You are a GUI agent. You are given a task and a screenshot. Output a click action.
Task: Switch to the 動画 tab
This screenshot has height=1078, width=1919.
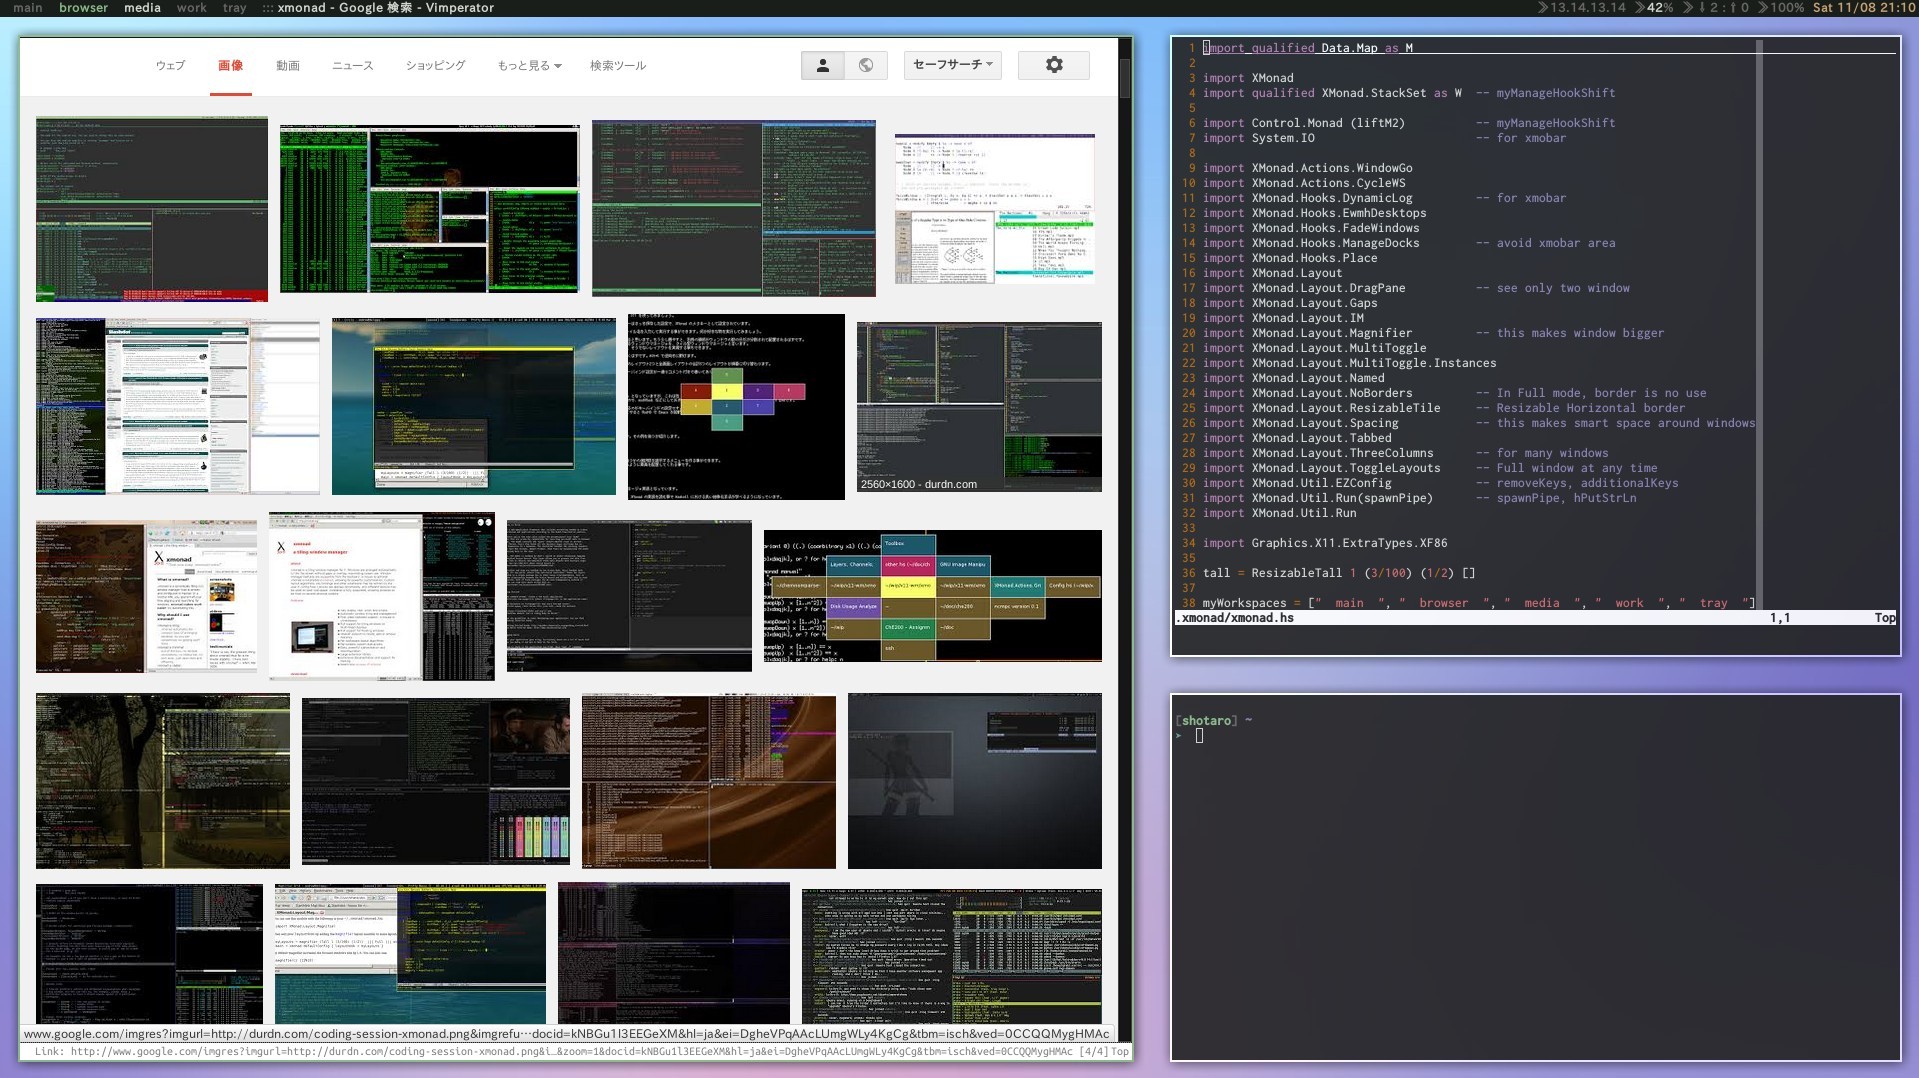click(x=287, y=65)
